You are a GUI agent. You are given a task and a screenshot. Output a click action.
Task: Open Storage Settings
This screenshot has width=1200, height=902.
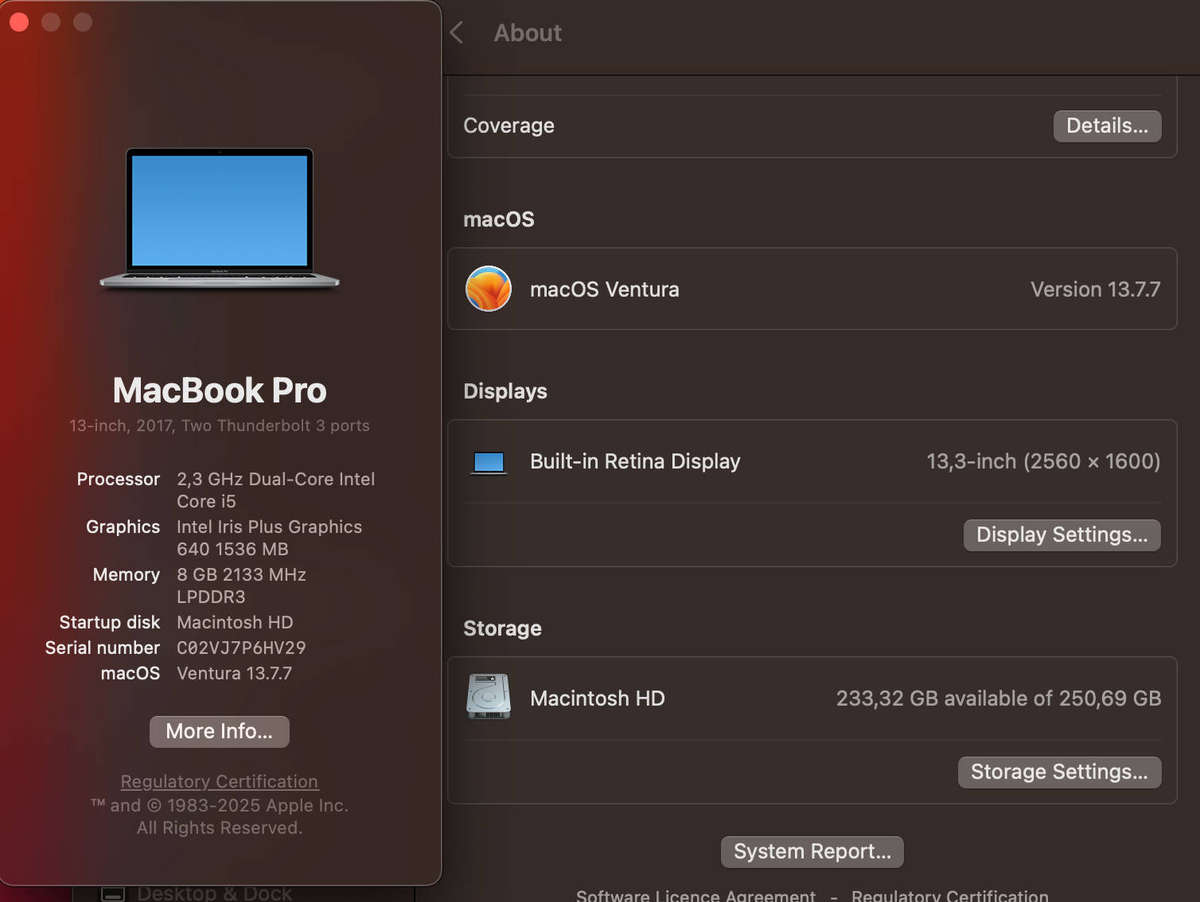pyautogui.click(x=1059, y=771)
